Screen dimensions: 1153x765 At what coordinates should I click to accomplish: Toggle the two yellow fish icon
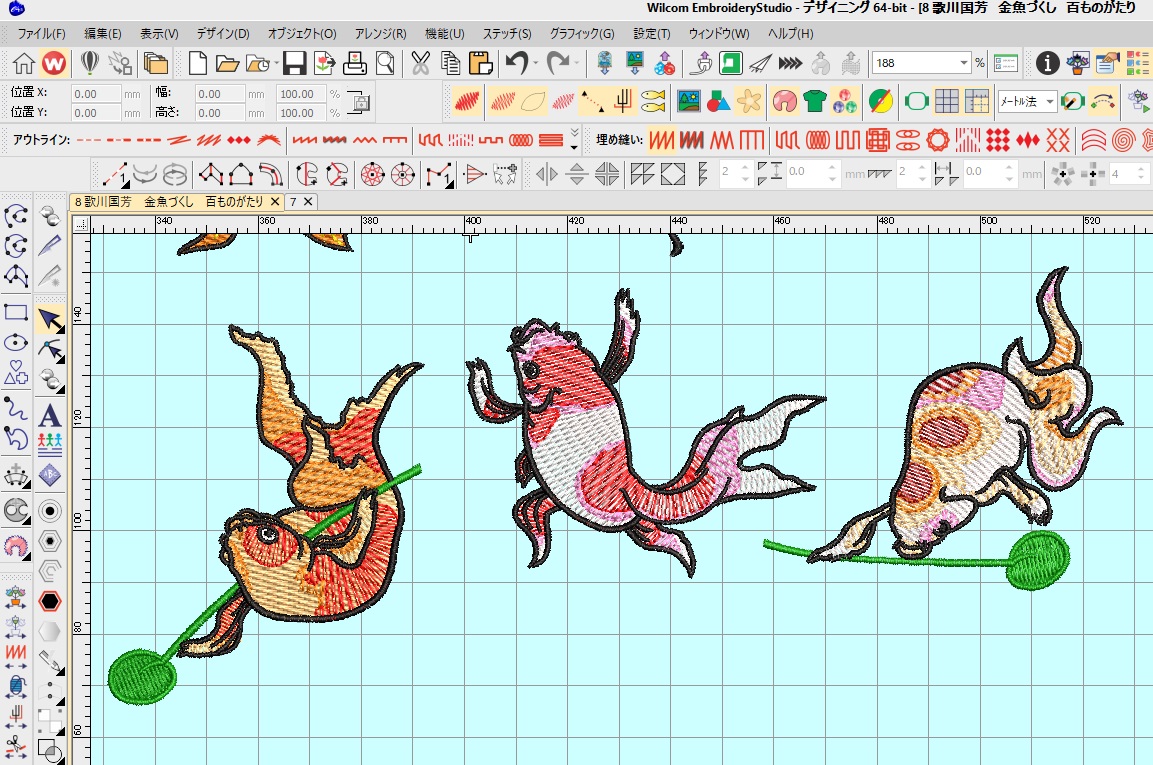[652, 101]
